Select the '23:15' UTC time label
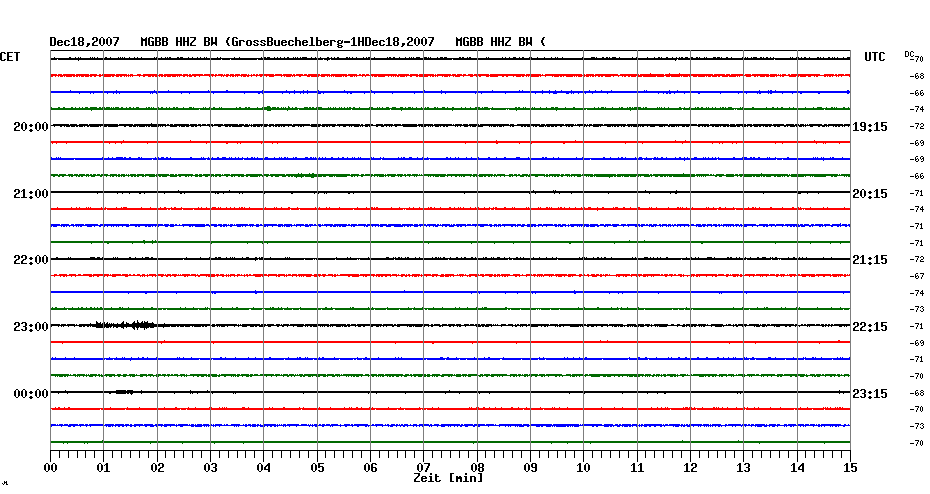This screenshot has width=930, height=494. [870, 394]
